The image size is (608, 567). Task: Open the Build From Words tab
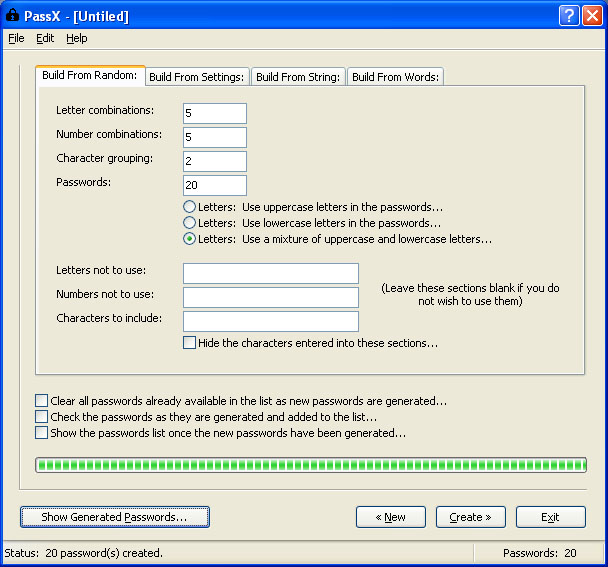point(395,77)
